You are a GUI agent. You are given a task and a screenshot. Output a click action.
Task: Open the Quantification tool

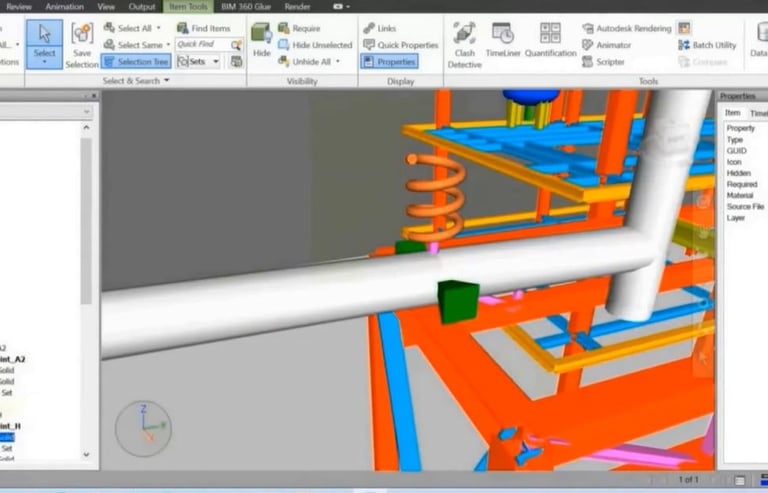click(x=551, y=40)
